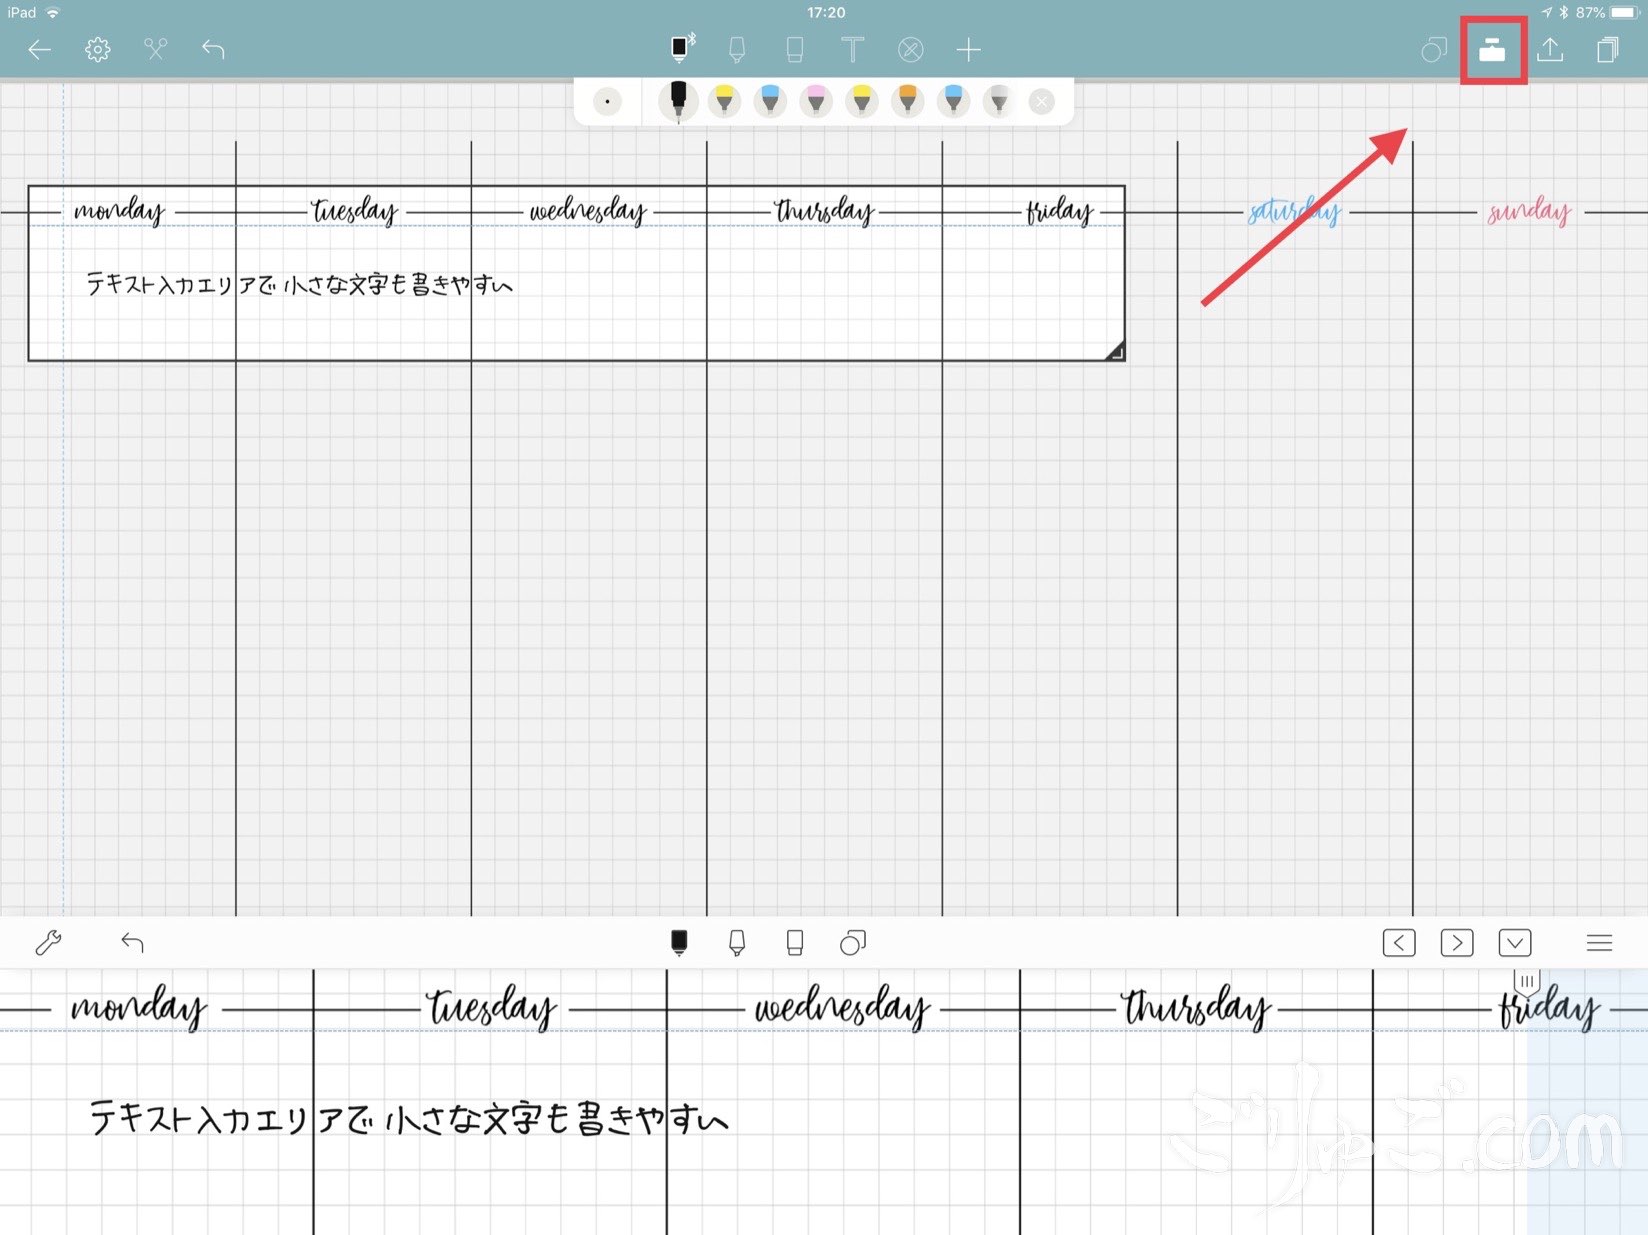Screen dimensions: 1648x1235
Task: Open hamburger menu in zoom panel
Action: [x=1599, y=942]
